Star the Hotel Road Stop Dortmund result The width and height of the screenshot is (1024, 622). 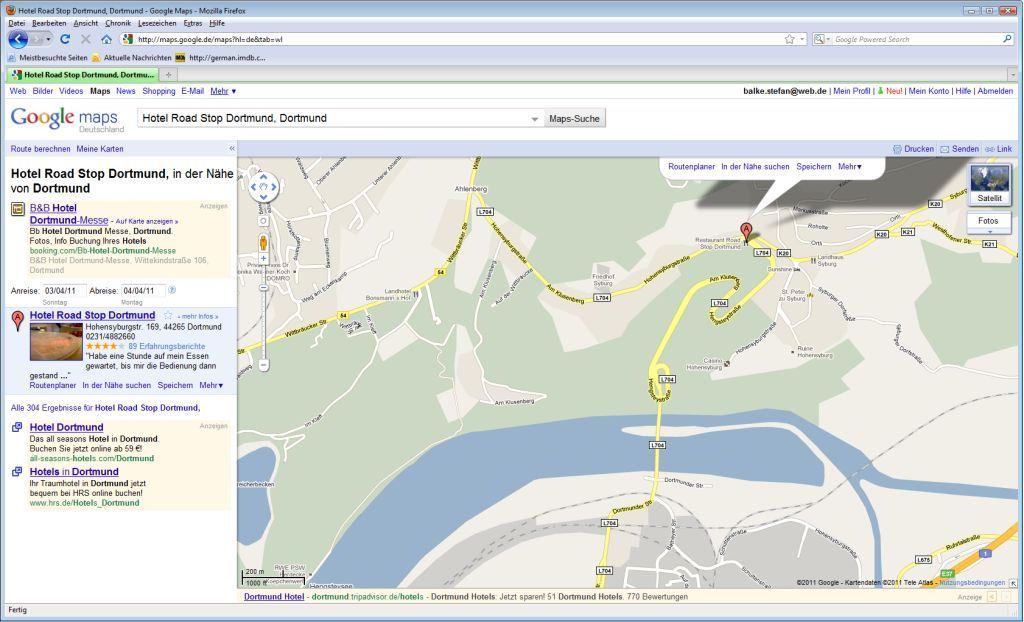168,315
